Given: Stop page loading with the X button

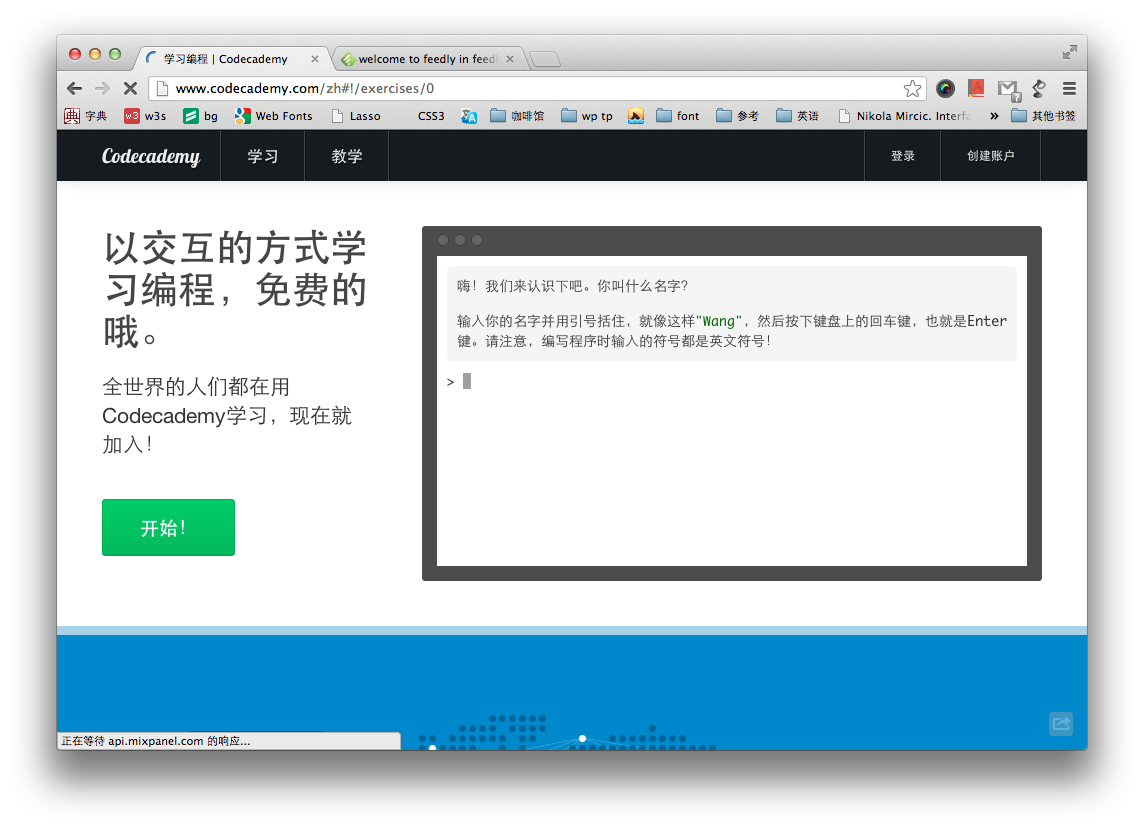Looking at the screenshot, I should point(131,88).
